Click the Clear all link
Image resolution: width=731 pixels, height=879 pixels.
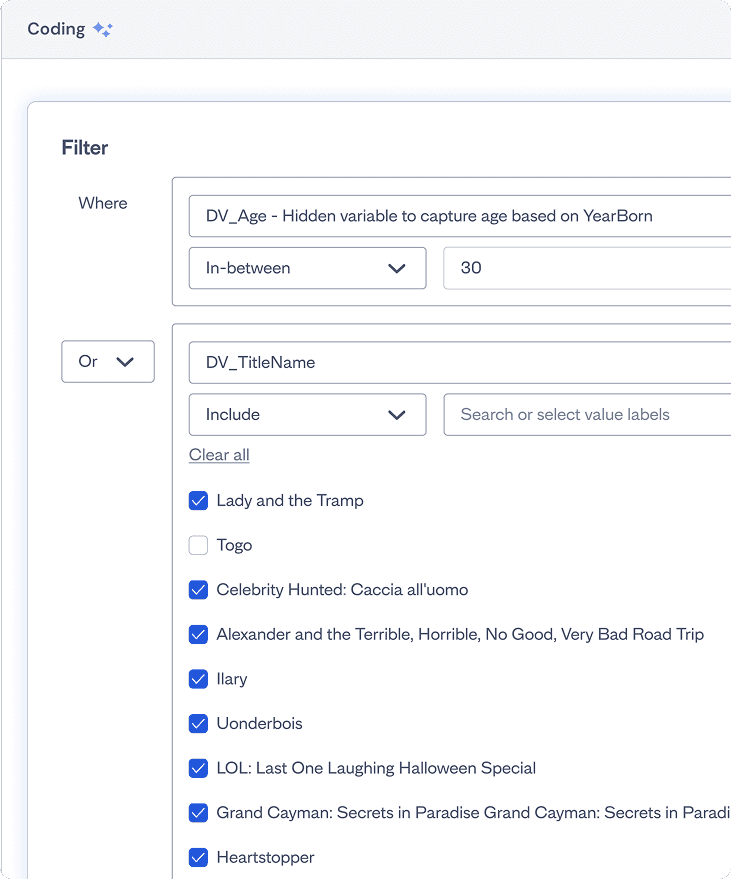pyautogui.click(x=219, y=455)
